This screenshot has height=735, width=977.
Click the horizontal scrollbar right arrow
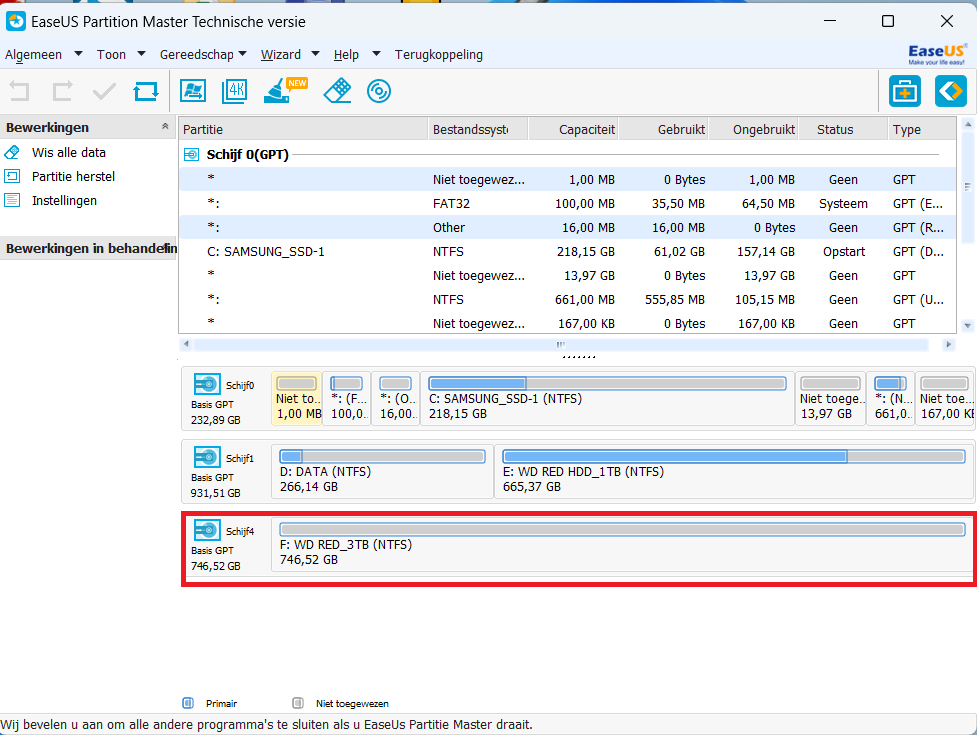pos(948,344)
